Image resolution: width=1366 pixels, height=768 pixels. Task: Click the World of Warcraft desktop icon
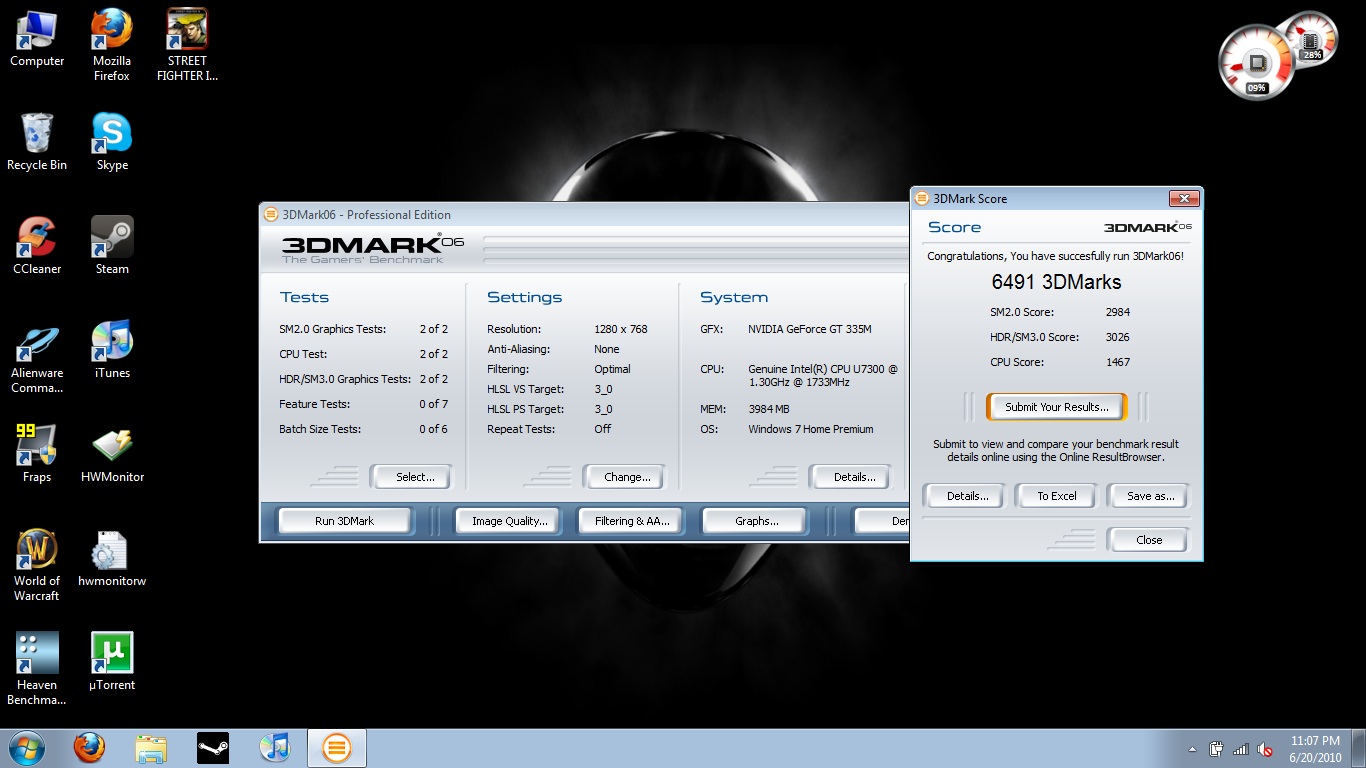[x=37, y=566]
